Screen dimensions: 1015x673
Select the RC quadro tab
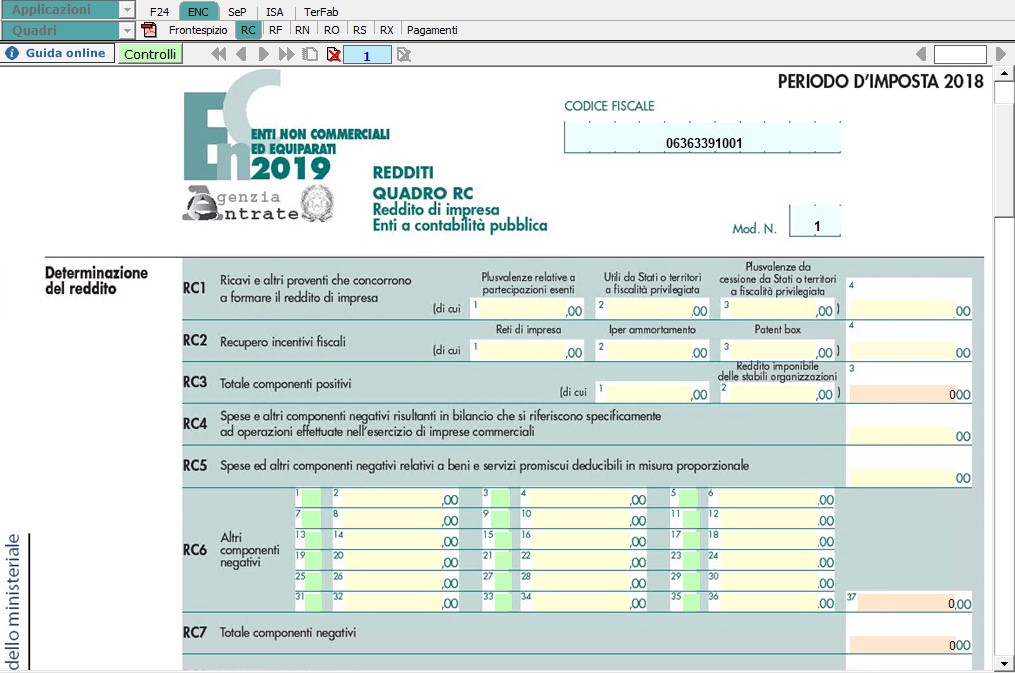pyautogui.click(x=249, y=30)
